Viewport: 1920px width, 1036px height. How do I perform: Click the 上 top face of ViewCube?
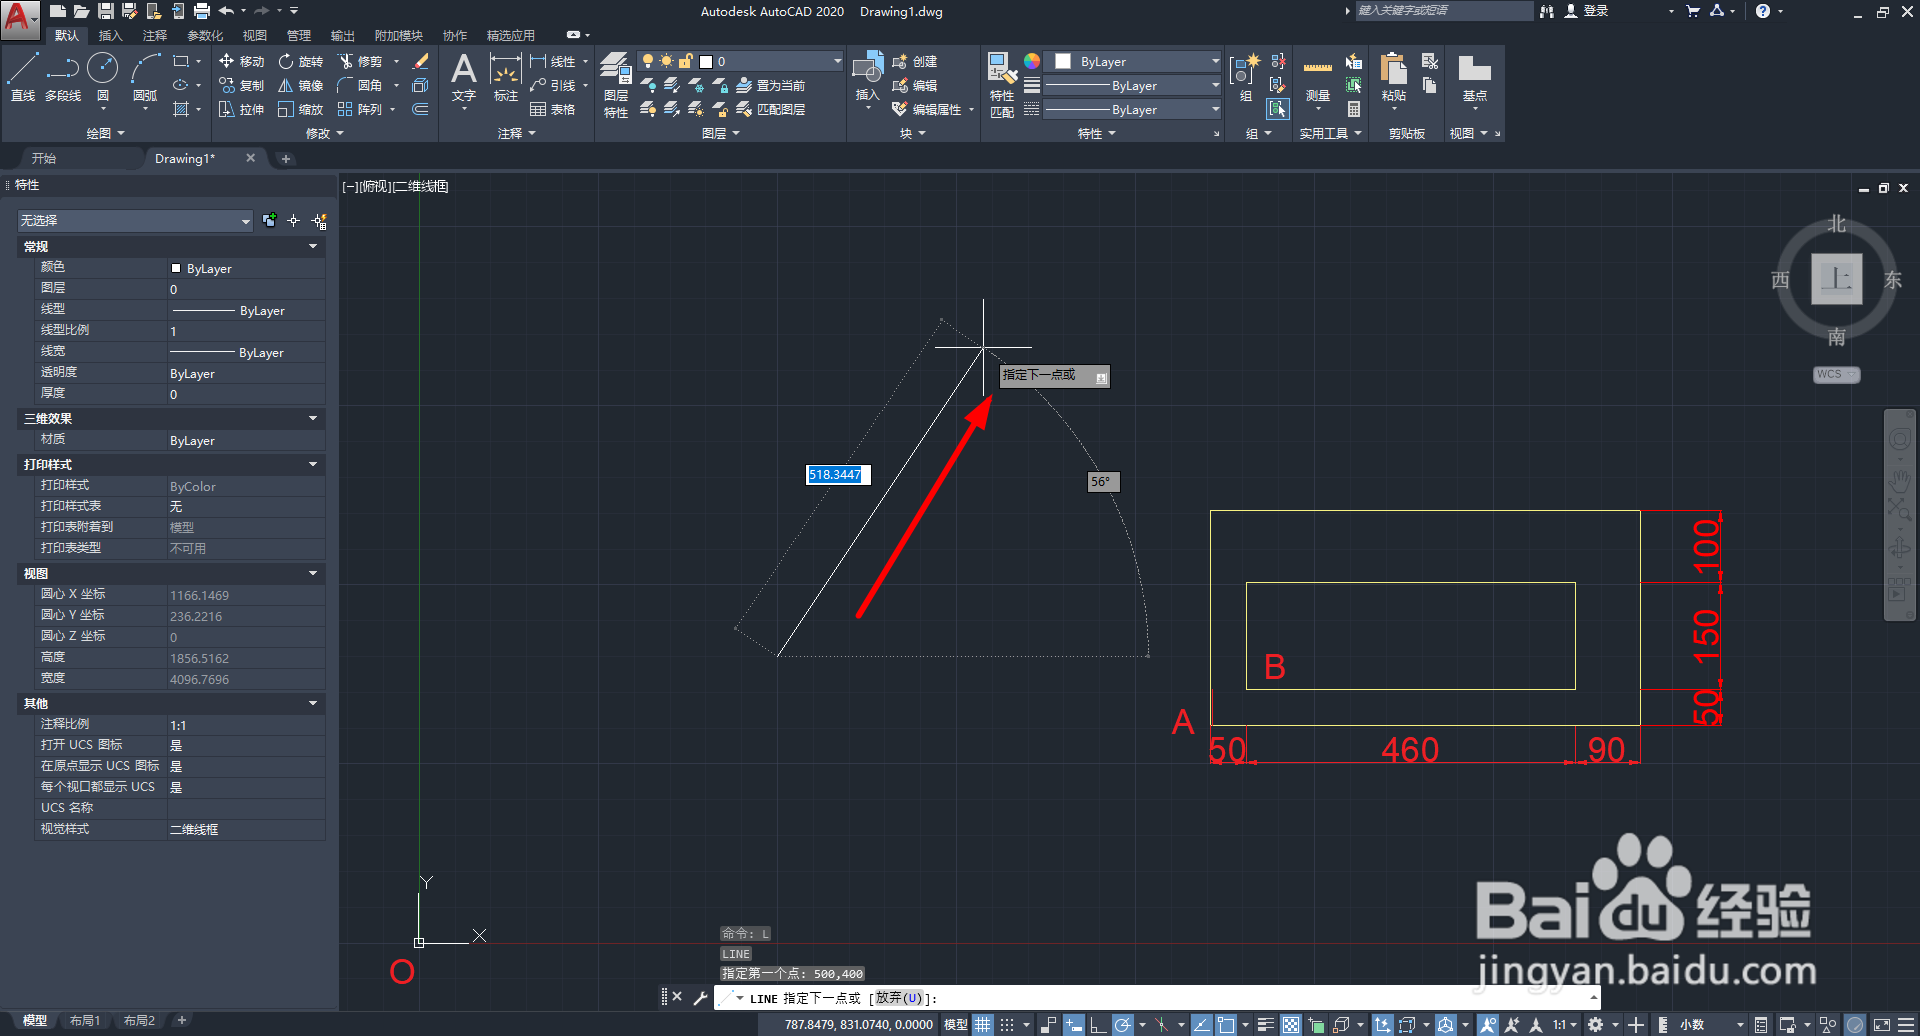[x=1837, y=278]
